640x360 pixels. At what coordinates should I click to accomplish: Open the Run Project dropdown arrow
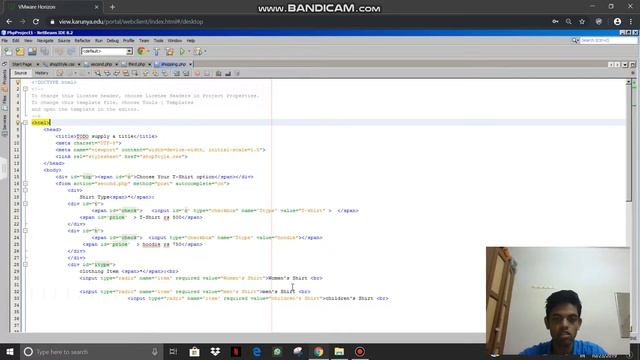tap(189, 51)
